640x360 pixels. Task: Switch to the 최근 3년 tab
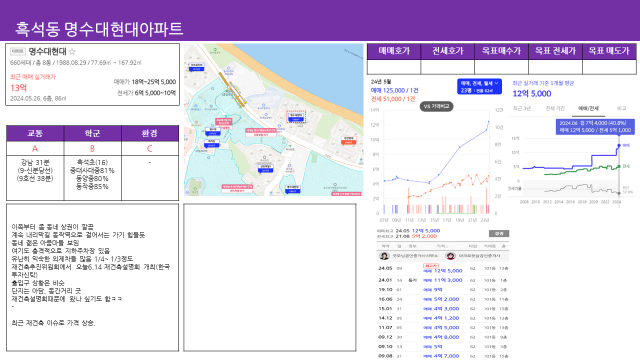pos(522,109)
